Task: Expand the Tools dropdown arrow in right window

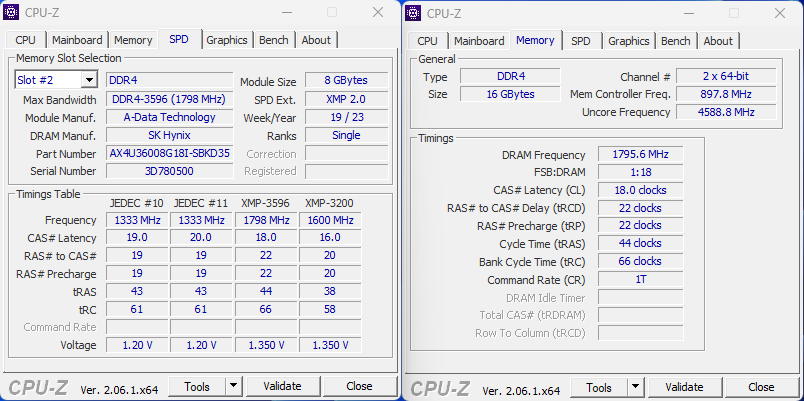Action: (635, 387)
